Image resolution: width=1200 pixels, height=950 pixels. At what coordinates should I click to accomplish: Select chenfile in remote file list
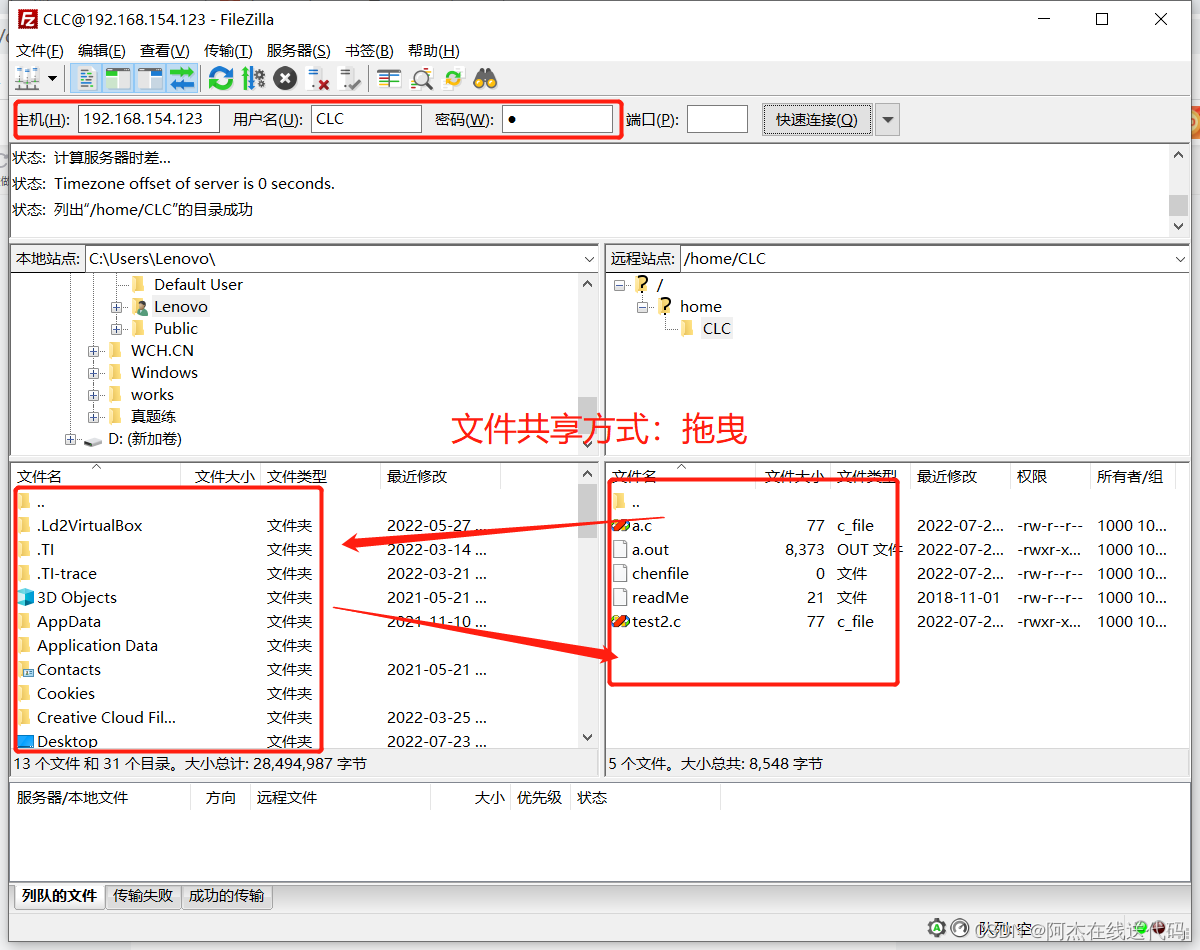660,573
